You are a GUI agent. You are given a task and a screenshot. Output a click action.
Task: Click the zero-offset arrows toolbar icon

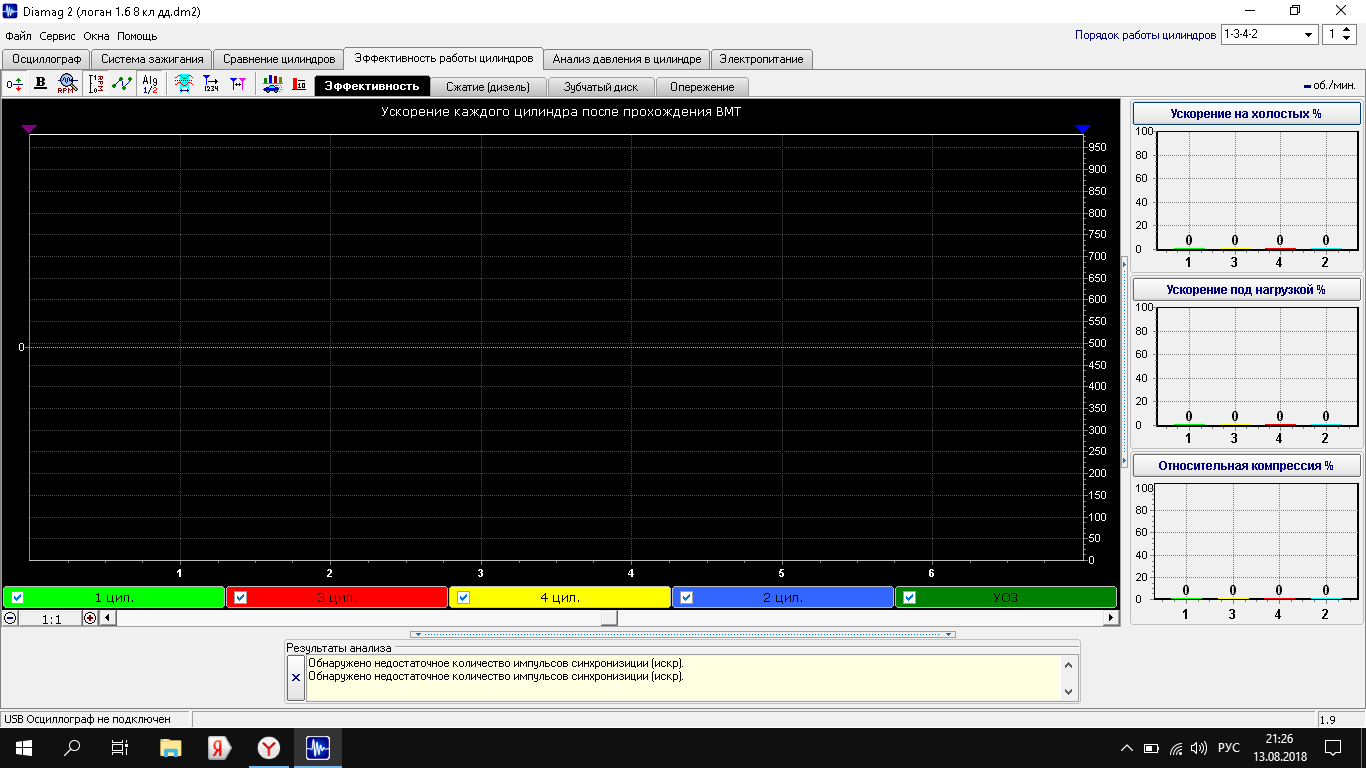coord(14,84)
